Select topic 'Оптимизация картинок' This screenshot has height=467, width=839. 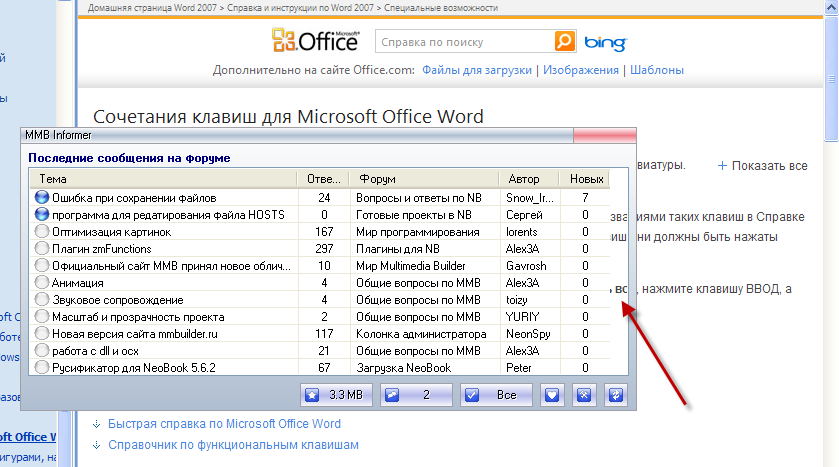tap(111, 232)
